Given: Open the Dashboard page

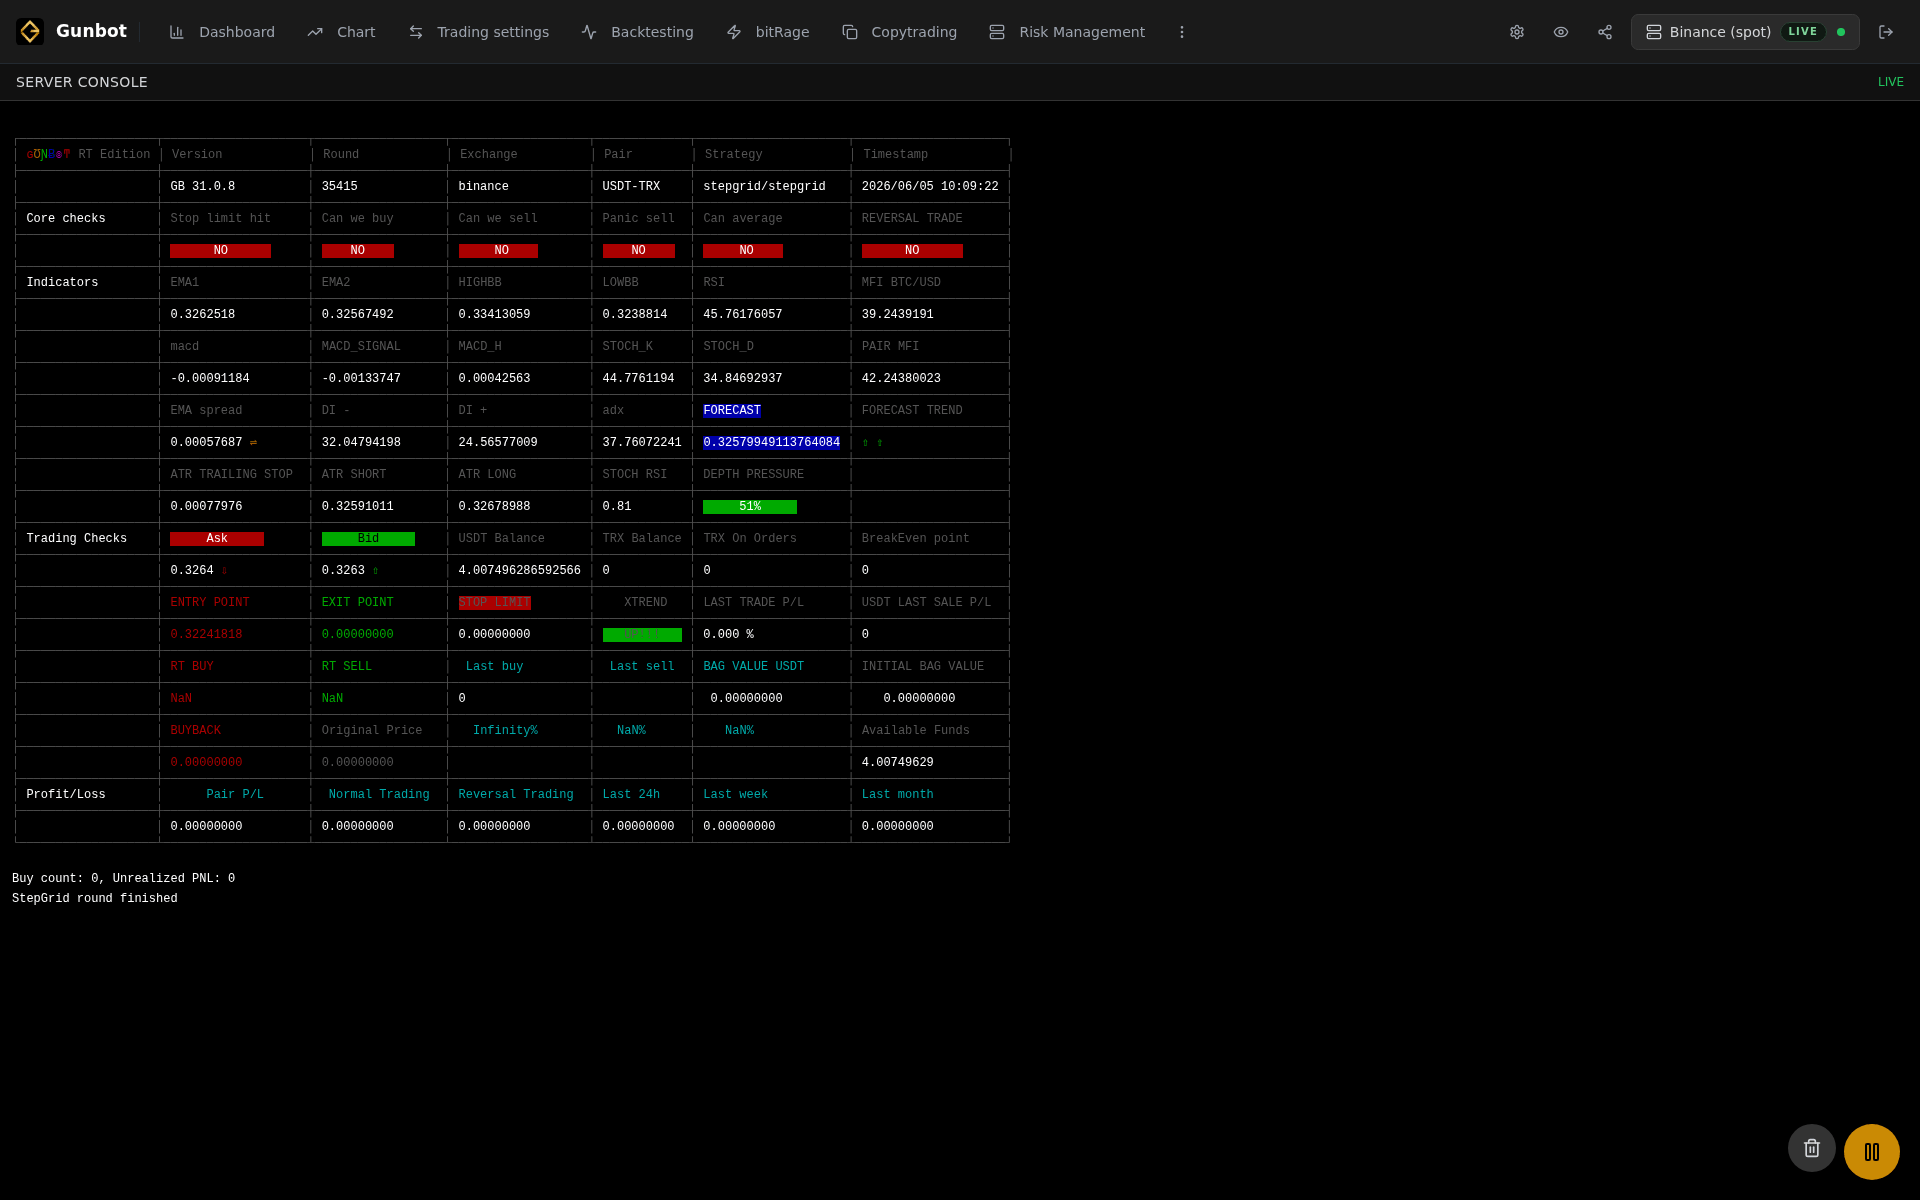Looking at the screenshot, I should point(222,32).
